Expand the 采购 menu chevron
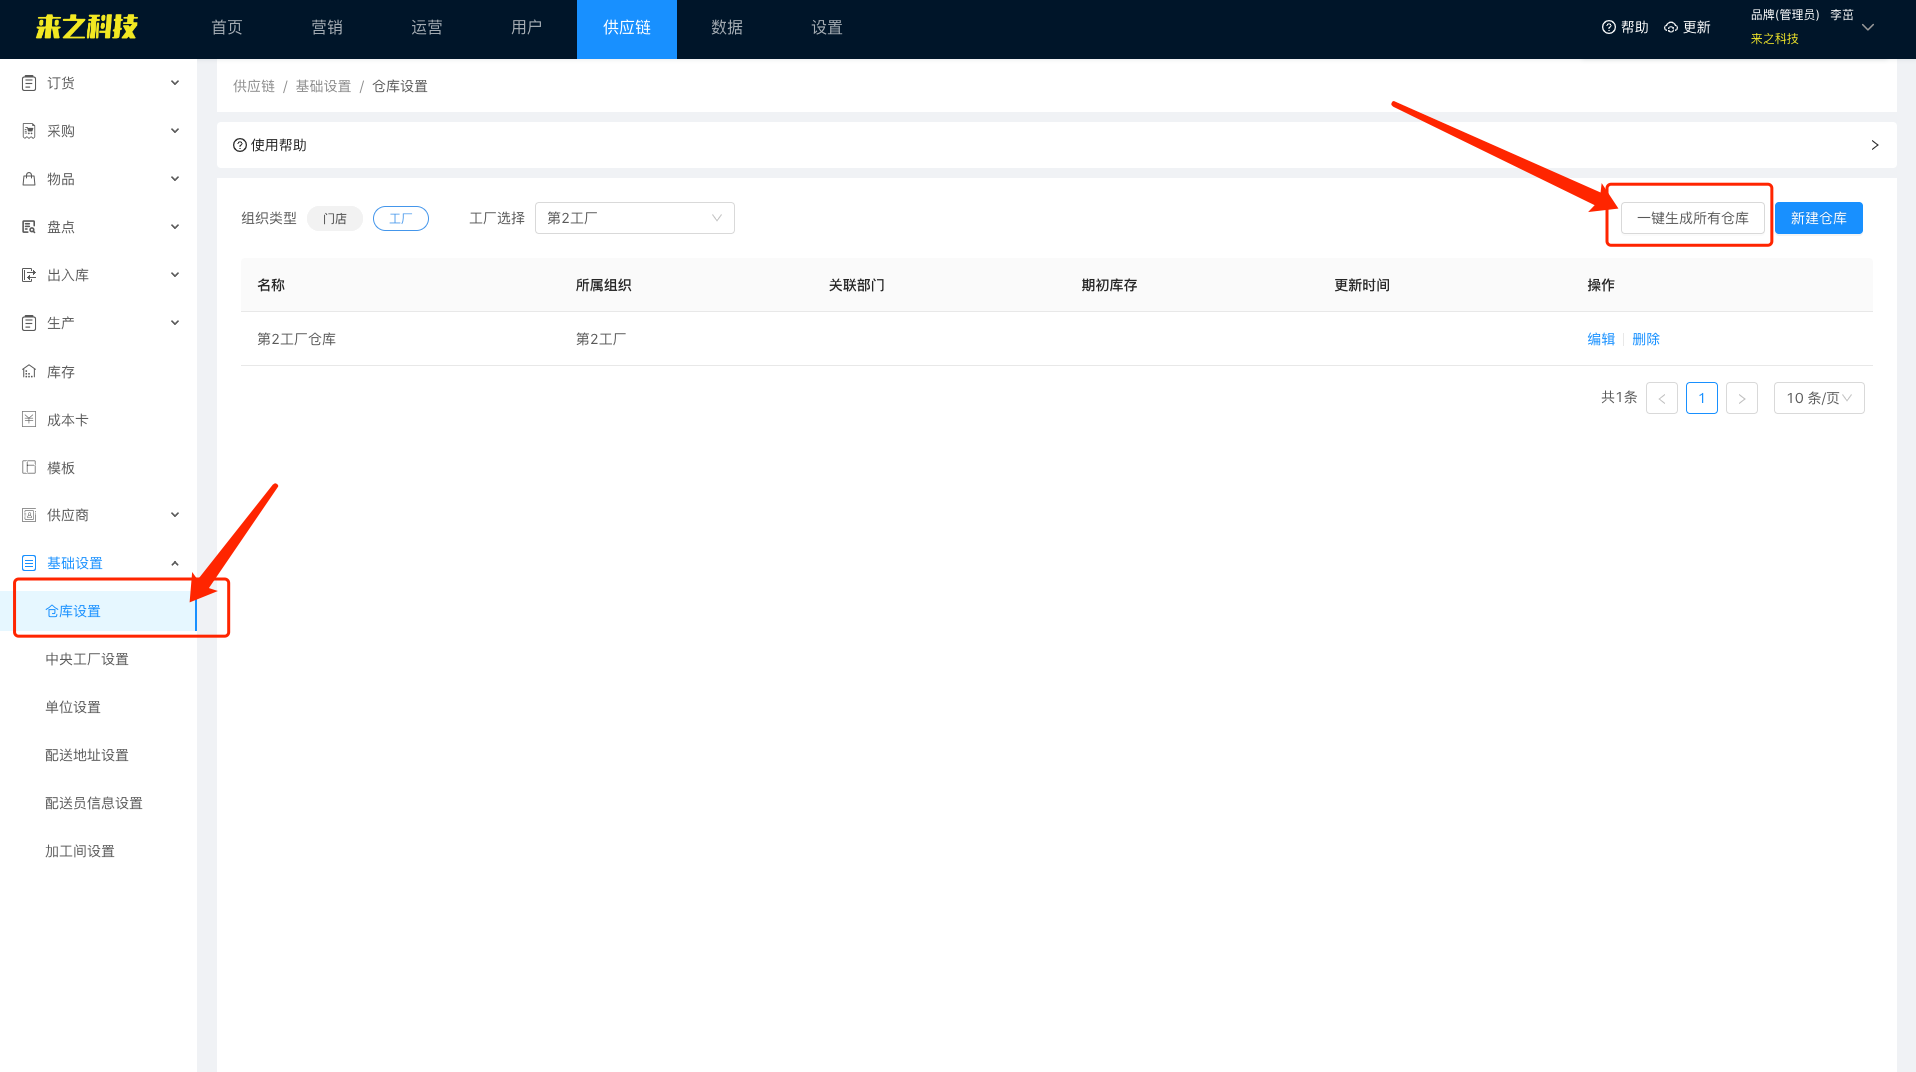 [x=175, y=131]
